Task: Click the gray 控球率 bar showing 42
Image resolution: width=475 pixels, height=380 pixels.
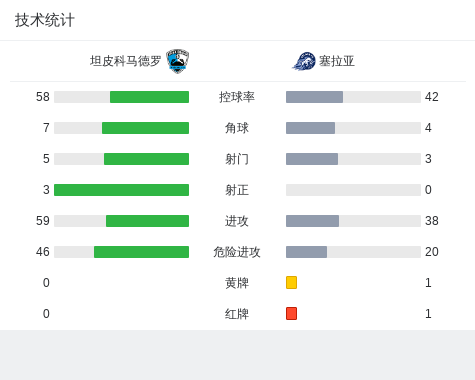Action: [x=314, y=97]
